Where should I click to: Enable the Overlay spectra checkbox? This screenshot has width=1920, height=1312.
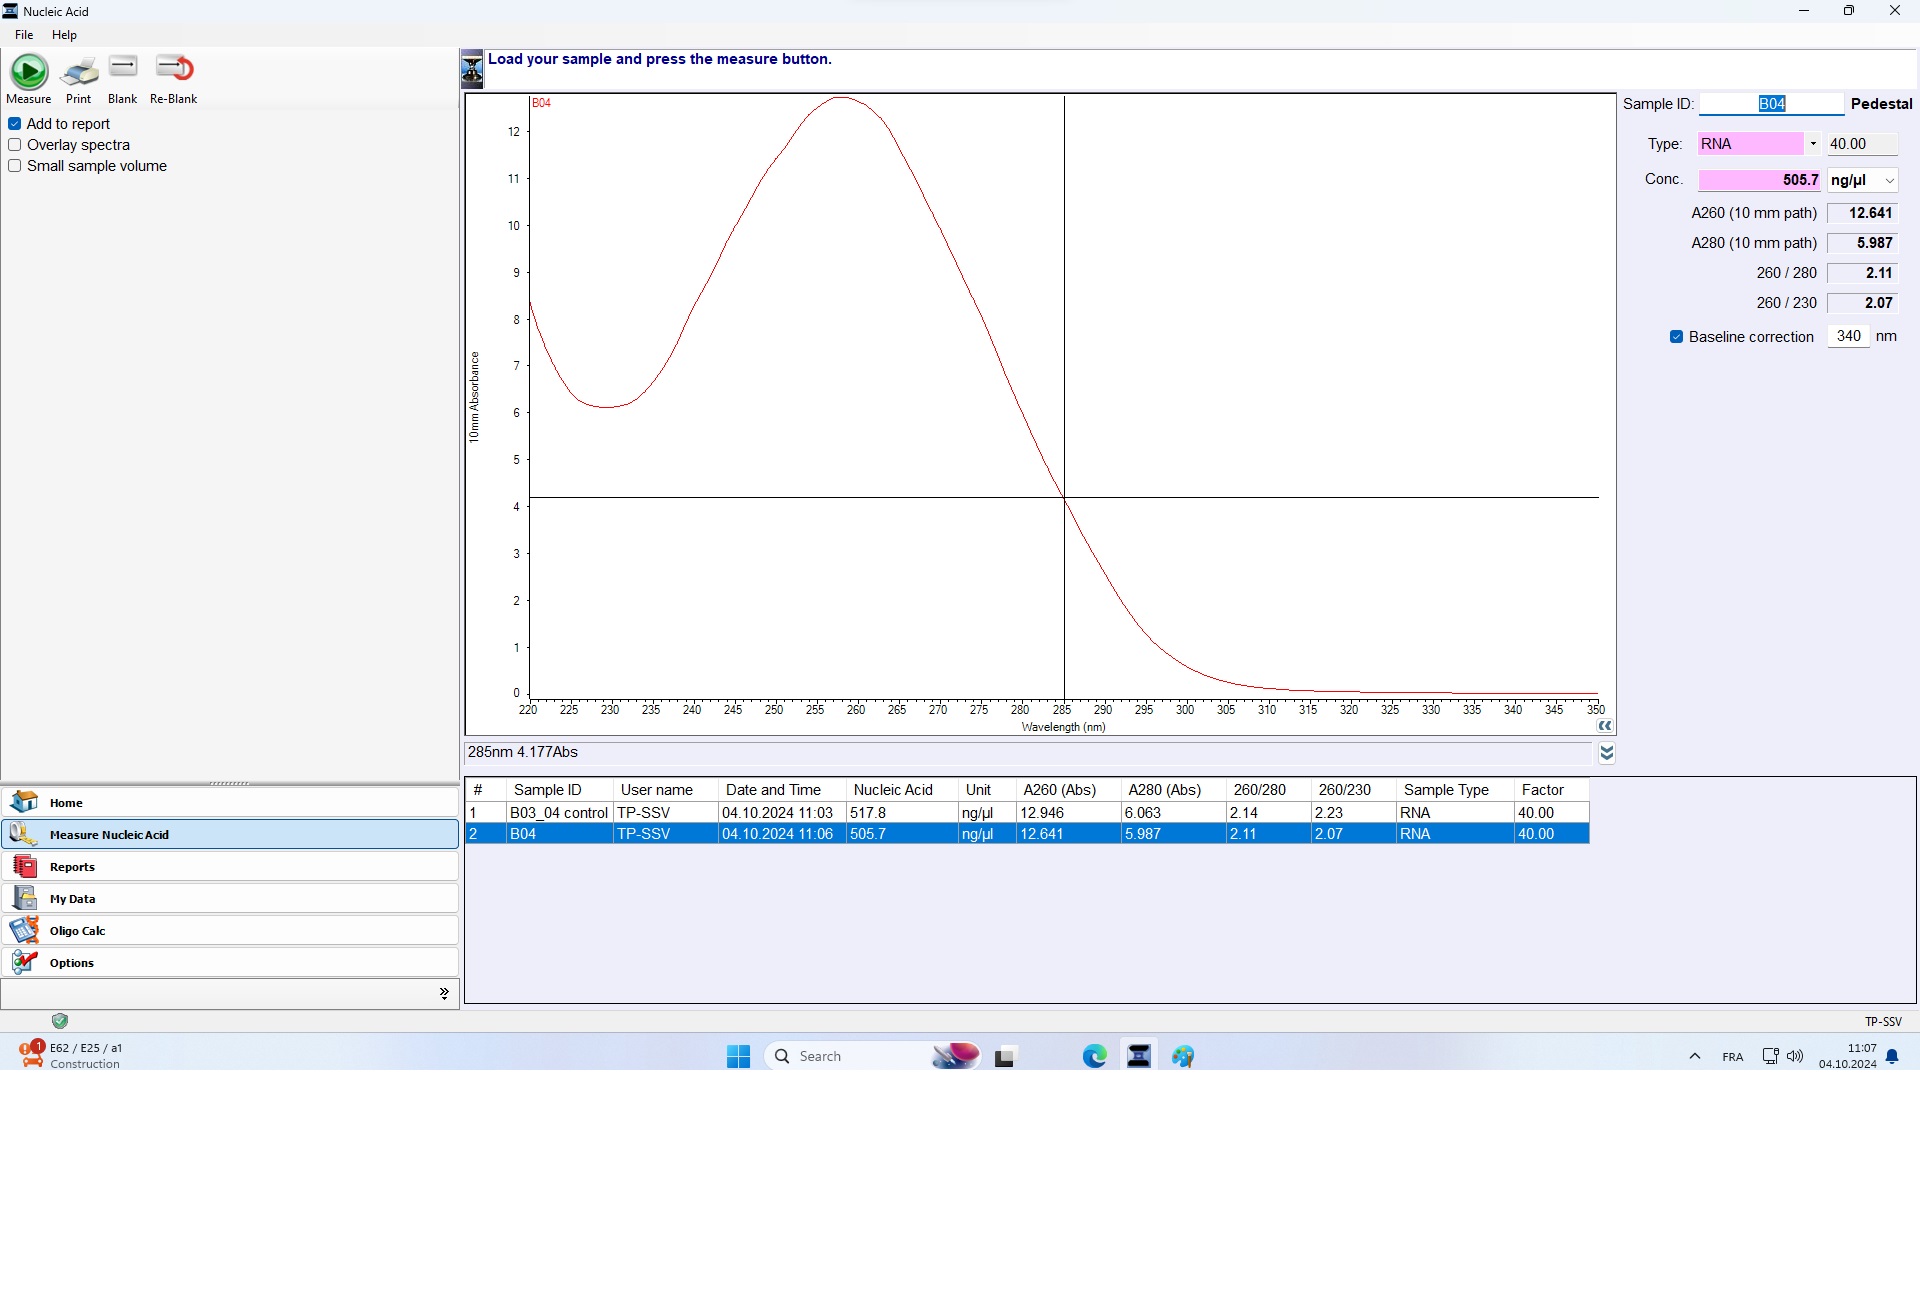pos(15,145)
